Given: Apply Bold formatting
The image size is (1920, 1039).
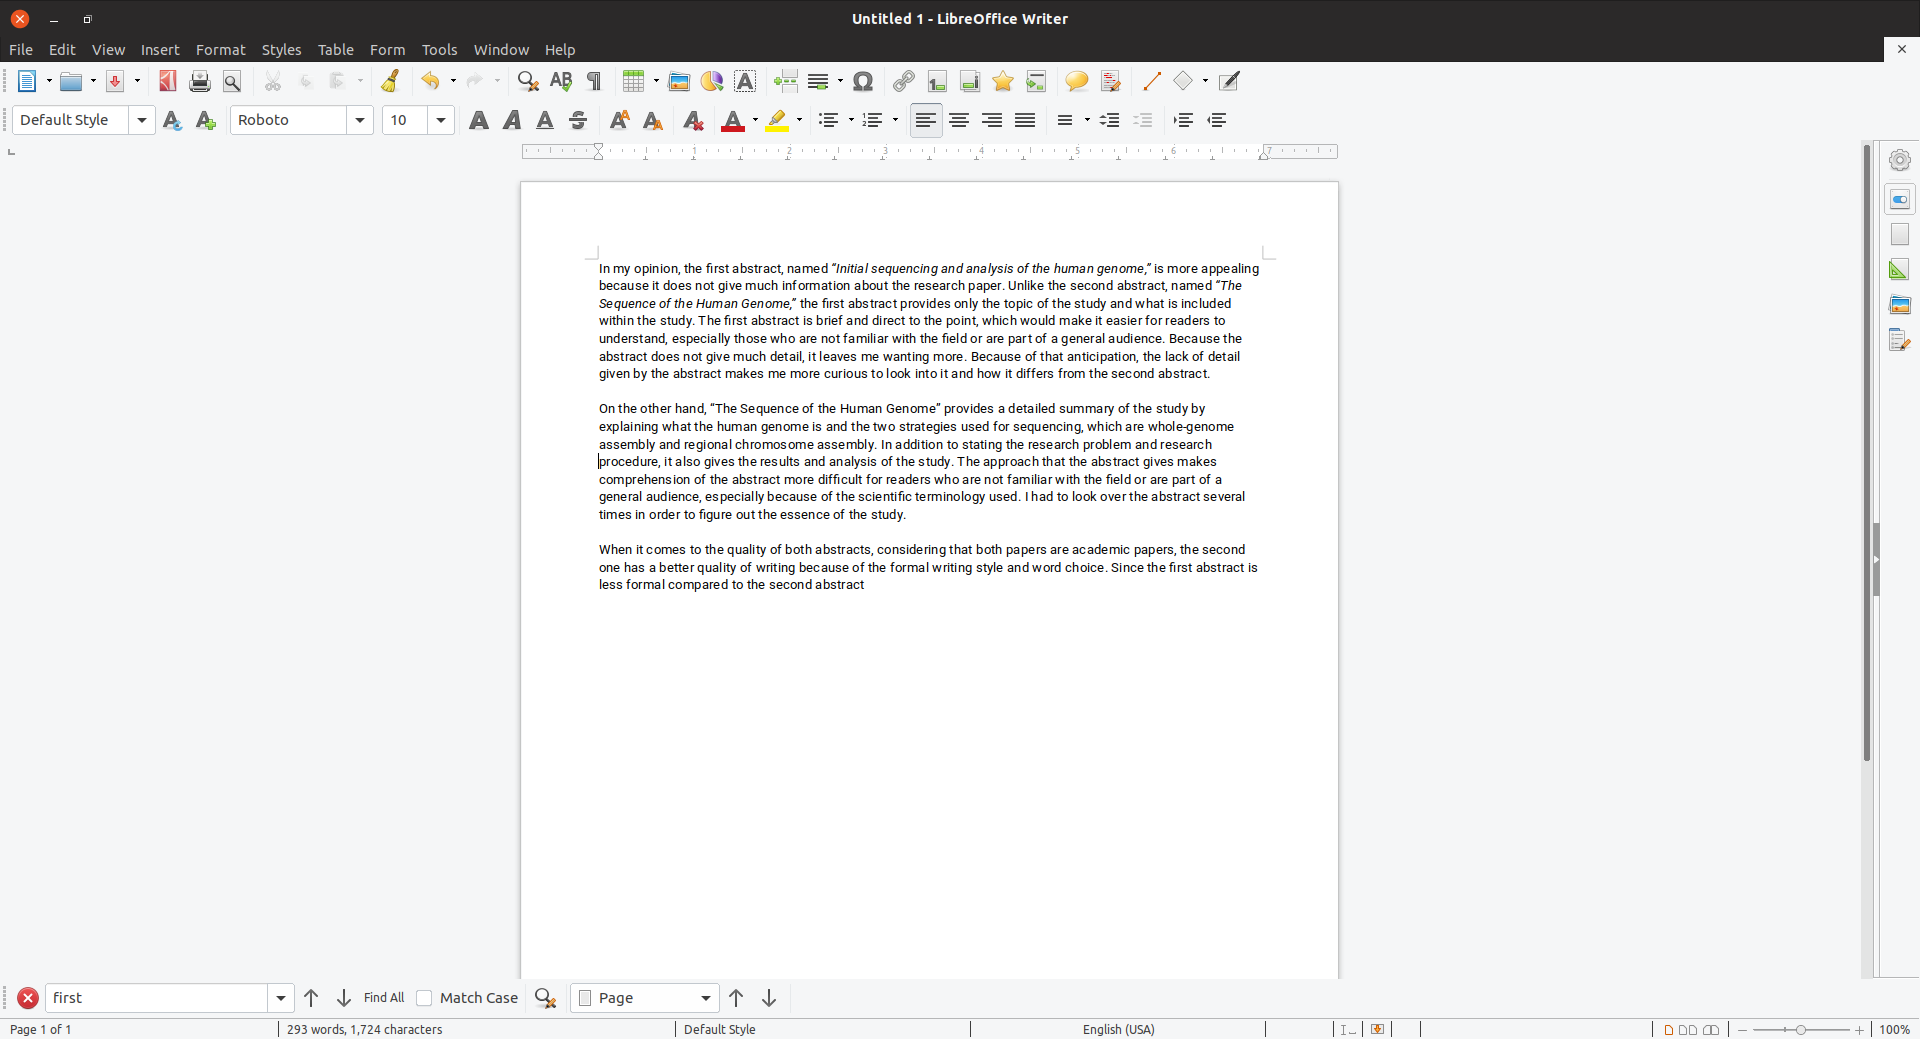Looking at the screenshot, I should pyautogui.click(x=479, y=121).
